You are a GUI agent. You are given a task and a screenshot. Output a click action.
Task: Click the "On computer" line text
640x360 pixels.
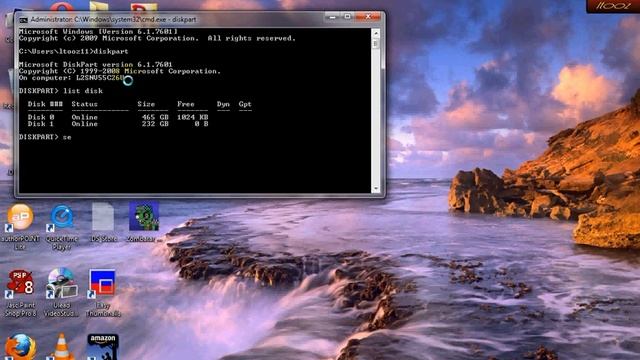[x=71, y=78]
